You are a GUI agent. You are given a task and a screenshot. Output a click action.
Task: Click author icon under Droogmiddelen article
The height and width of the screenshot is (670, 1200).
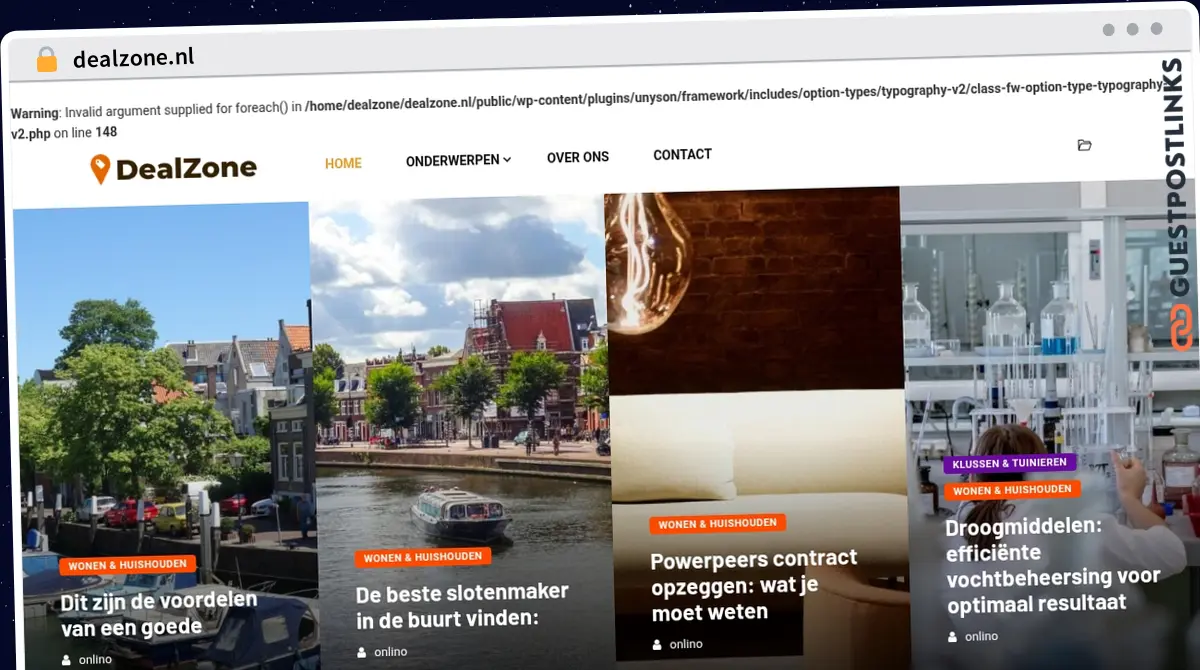[952, 636]
